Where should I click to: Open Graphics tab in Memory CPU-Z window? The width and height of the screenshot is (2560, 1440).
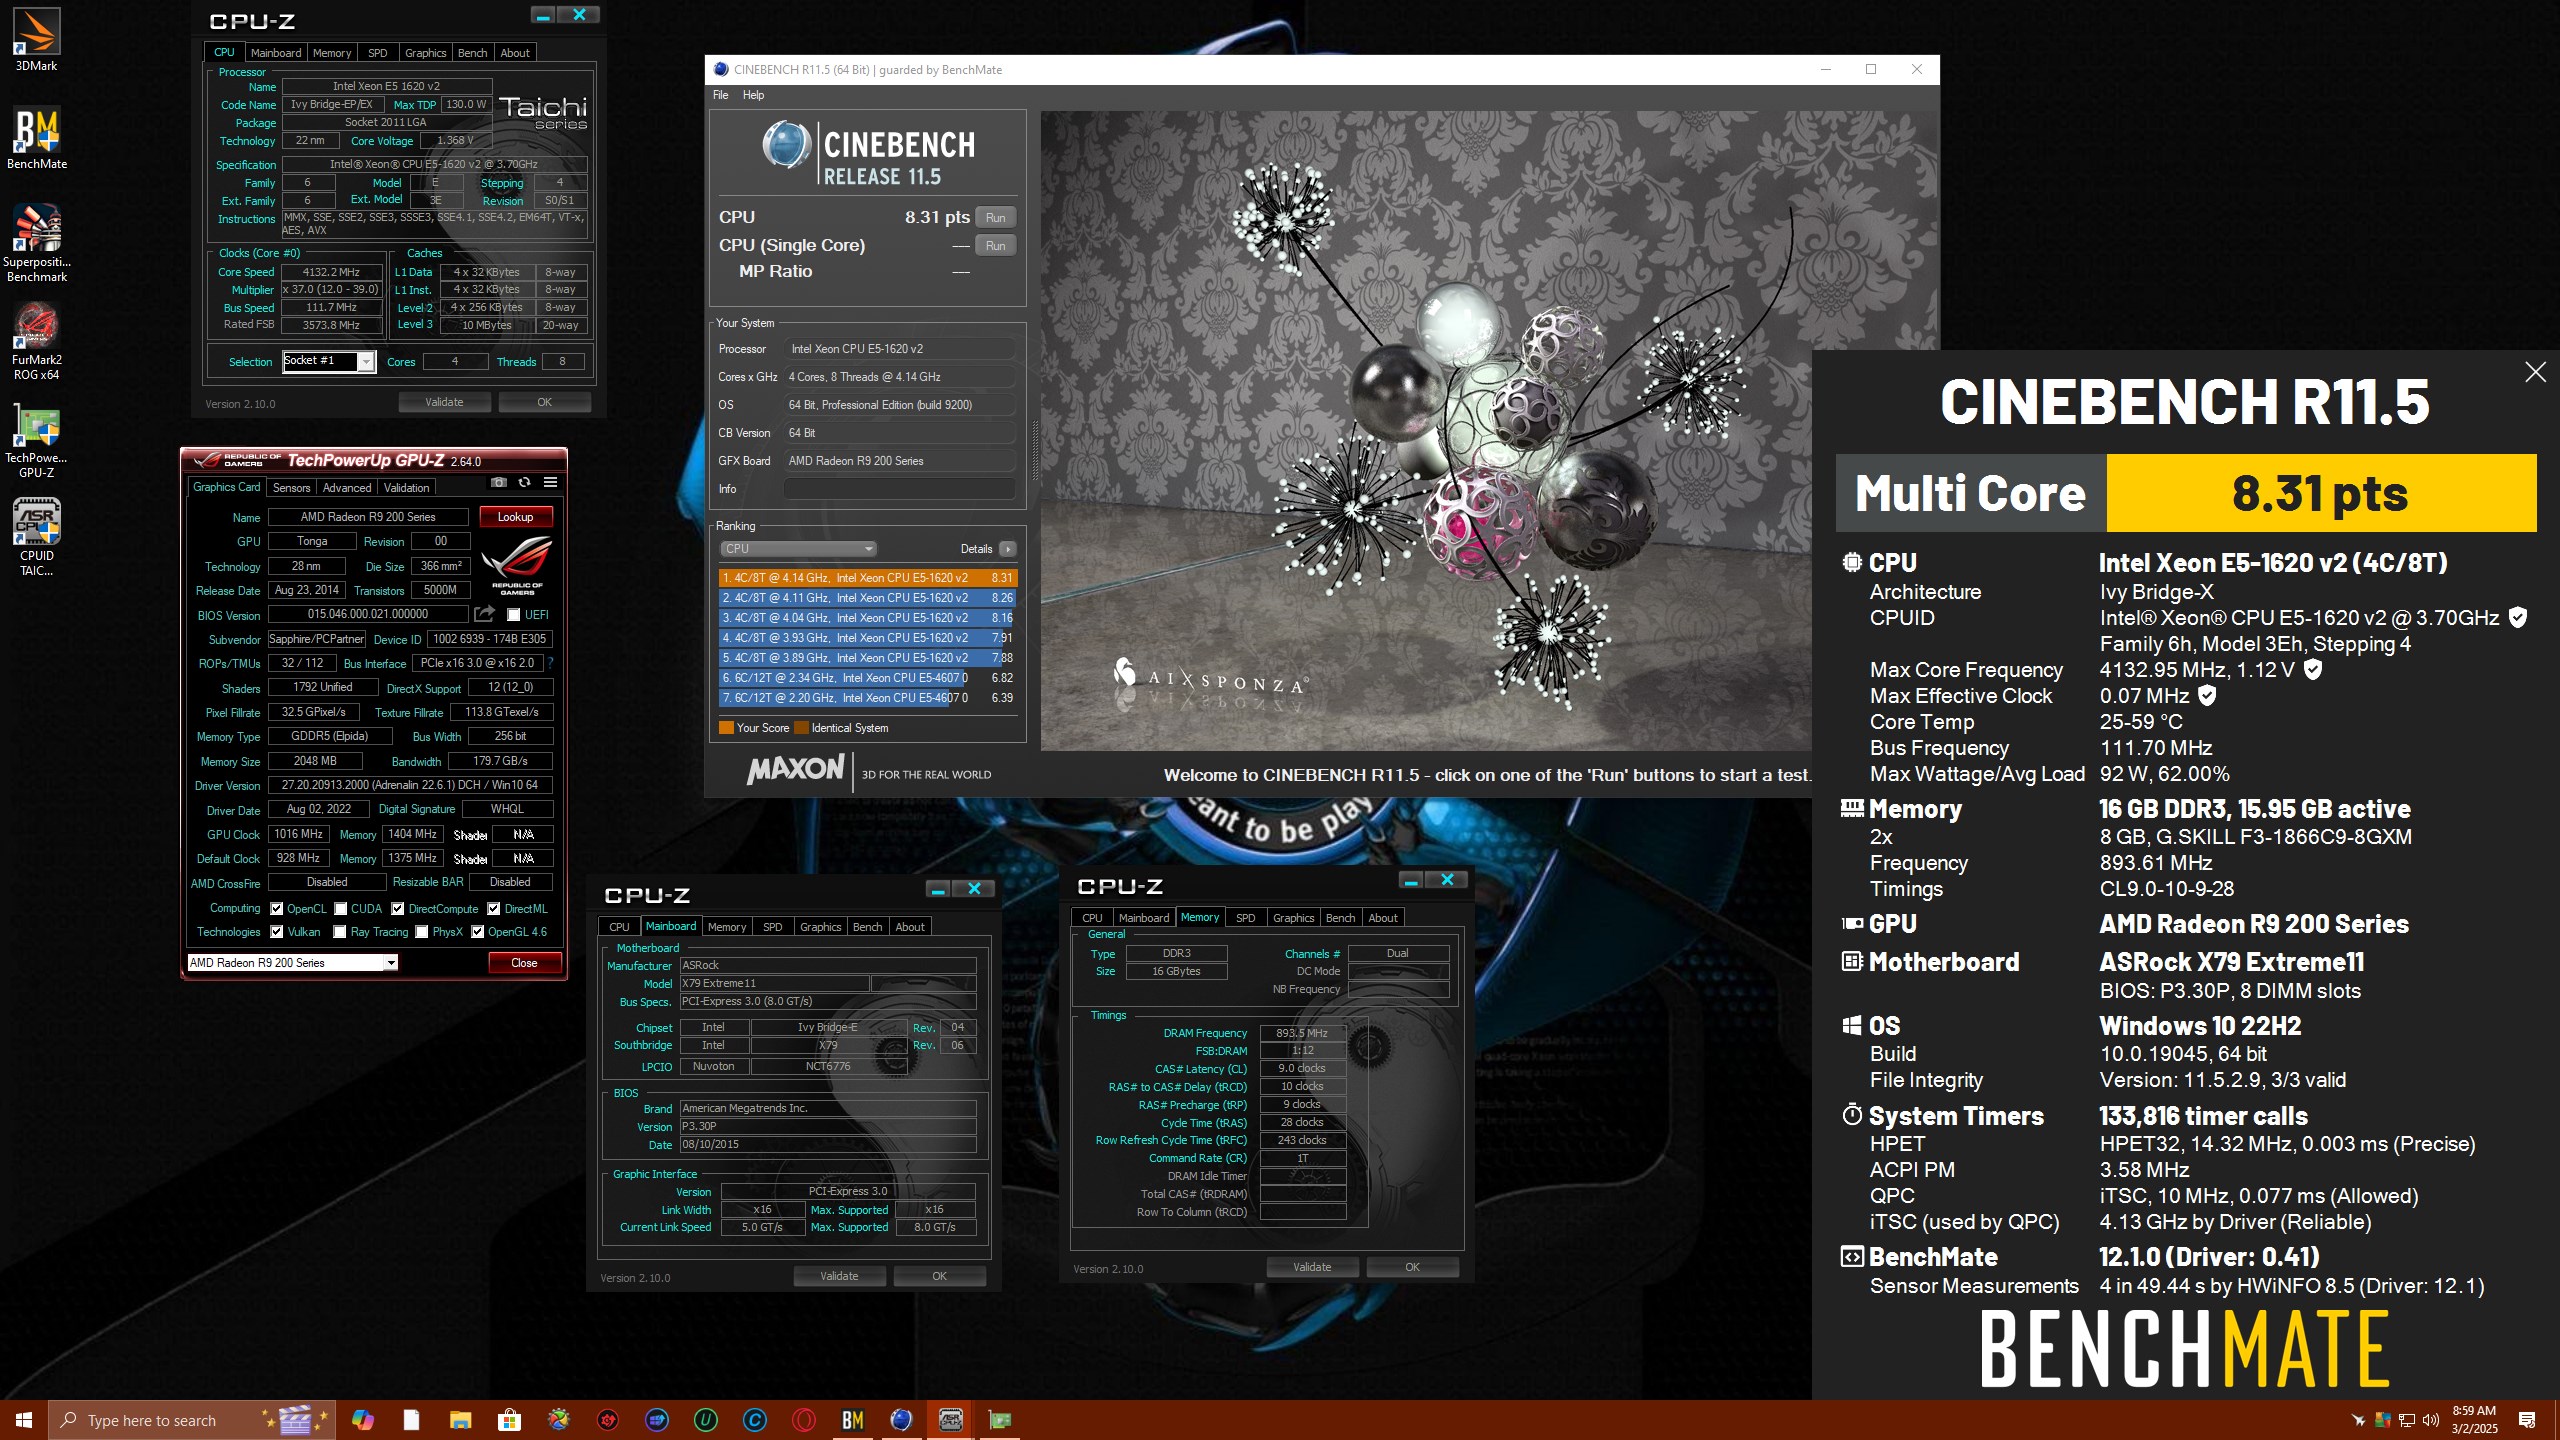click(x=1293, y=918)
